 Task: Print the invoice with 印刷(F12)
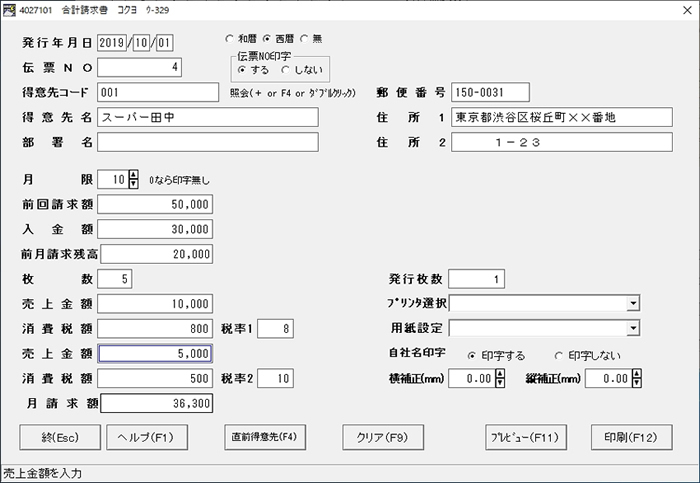(630, 437)
